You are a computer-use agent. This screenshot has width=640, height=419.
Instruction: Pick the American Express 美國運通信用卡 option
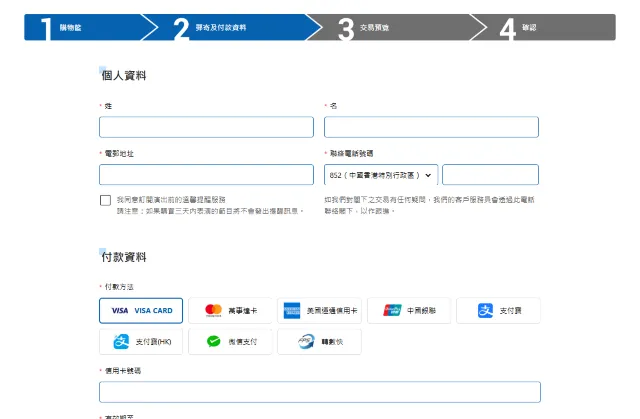pos(320,310)
